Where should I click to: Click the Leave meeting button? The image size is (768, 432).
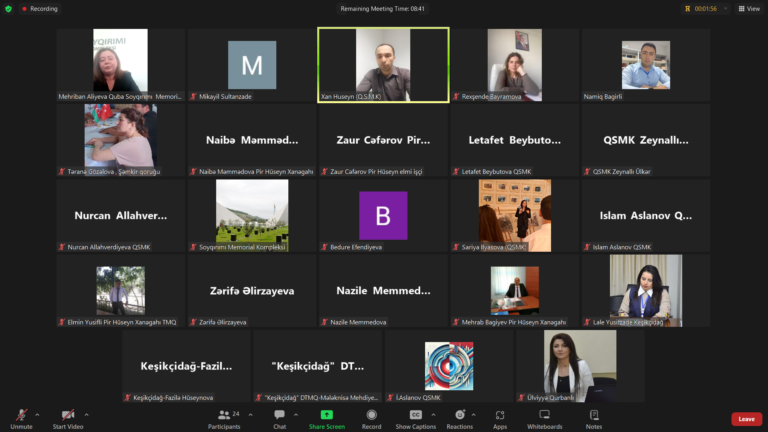tap(746, 419)
